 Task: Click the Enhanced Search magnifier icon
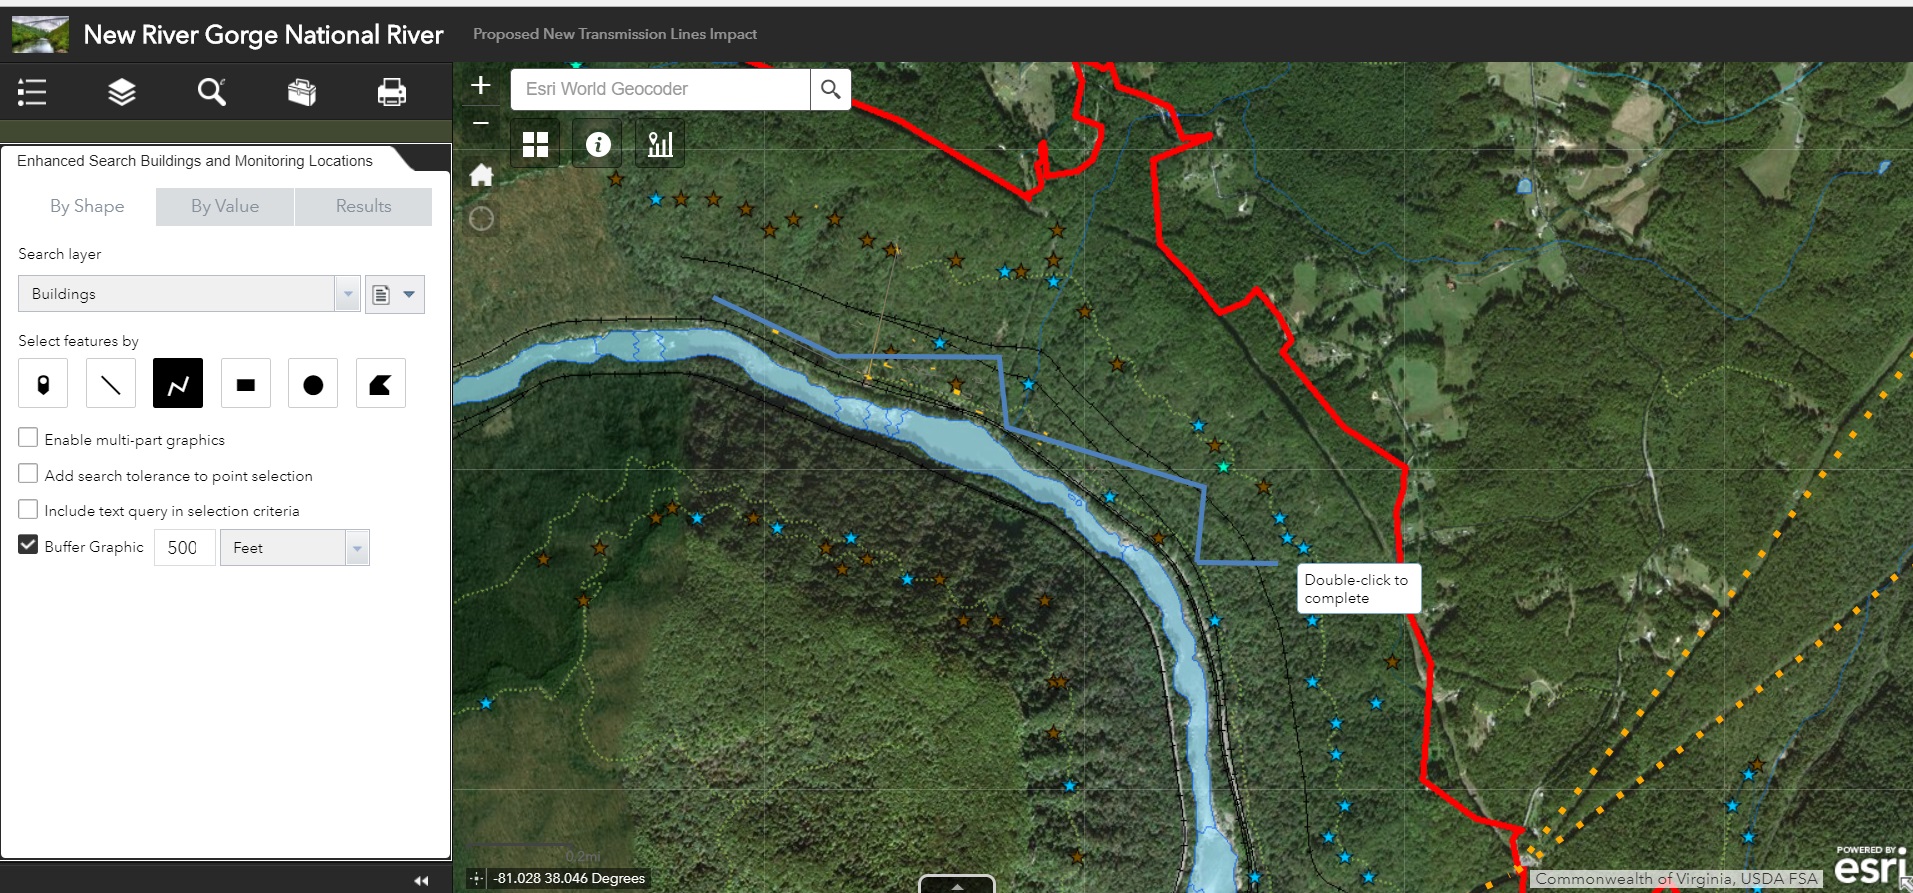(211, 92)
